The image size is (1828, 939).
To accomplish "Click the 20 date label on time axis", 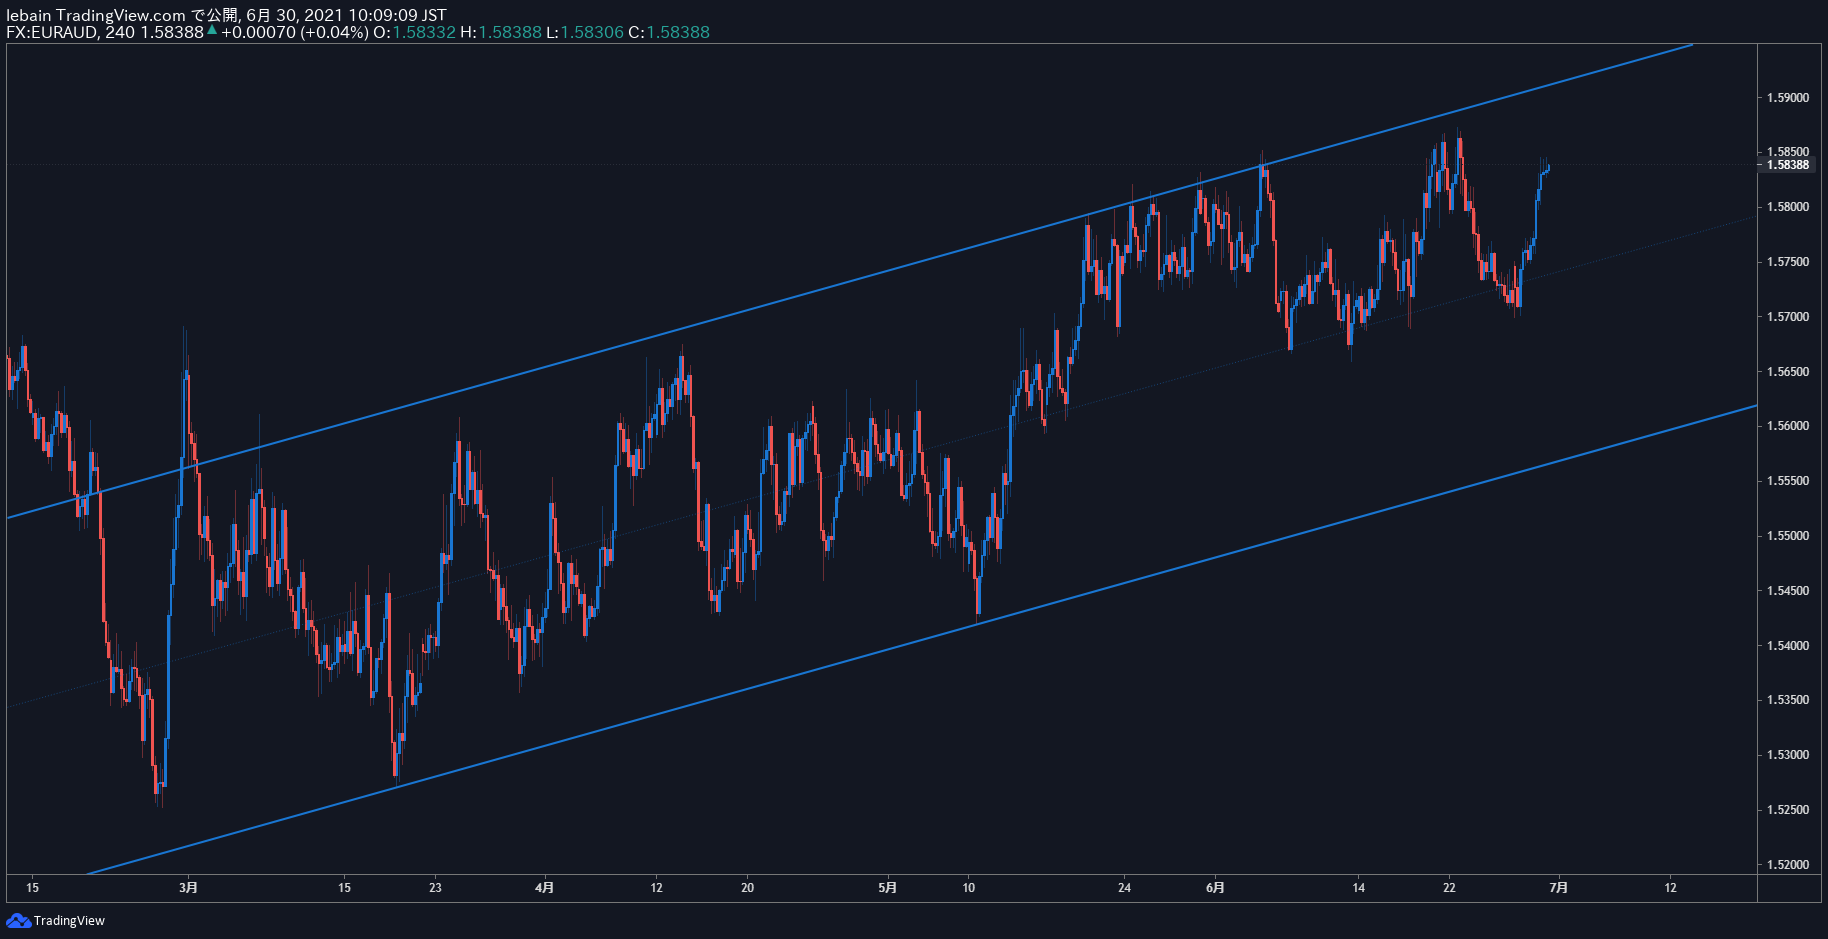I will click(747, 887).
